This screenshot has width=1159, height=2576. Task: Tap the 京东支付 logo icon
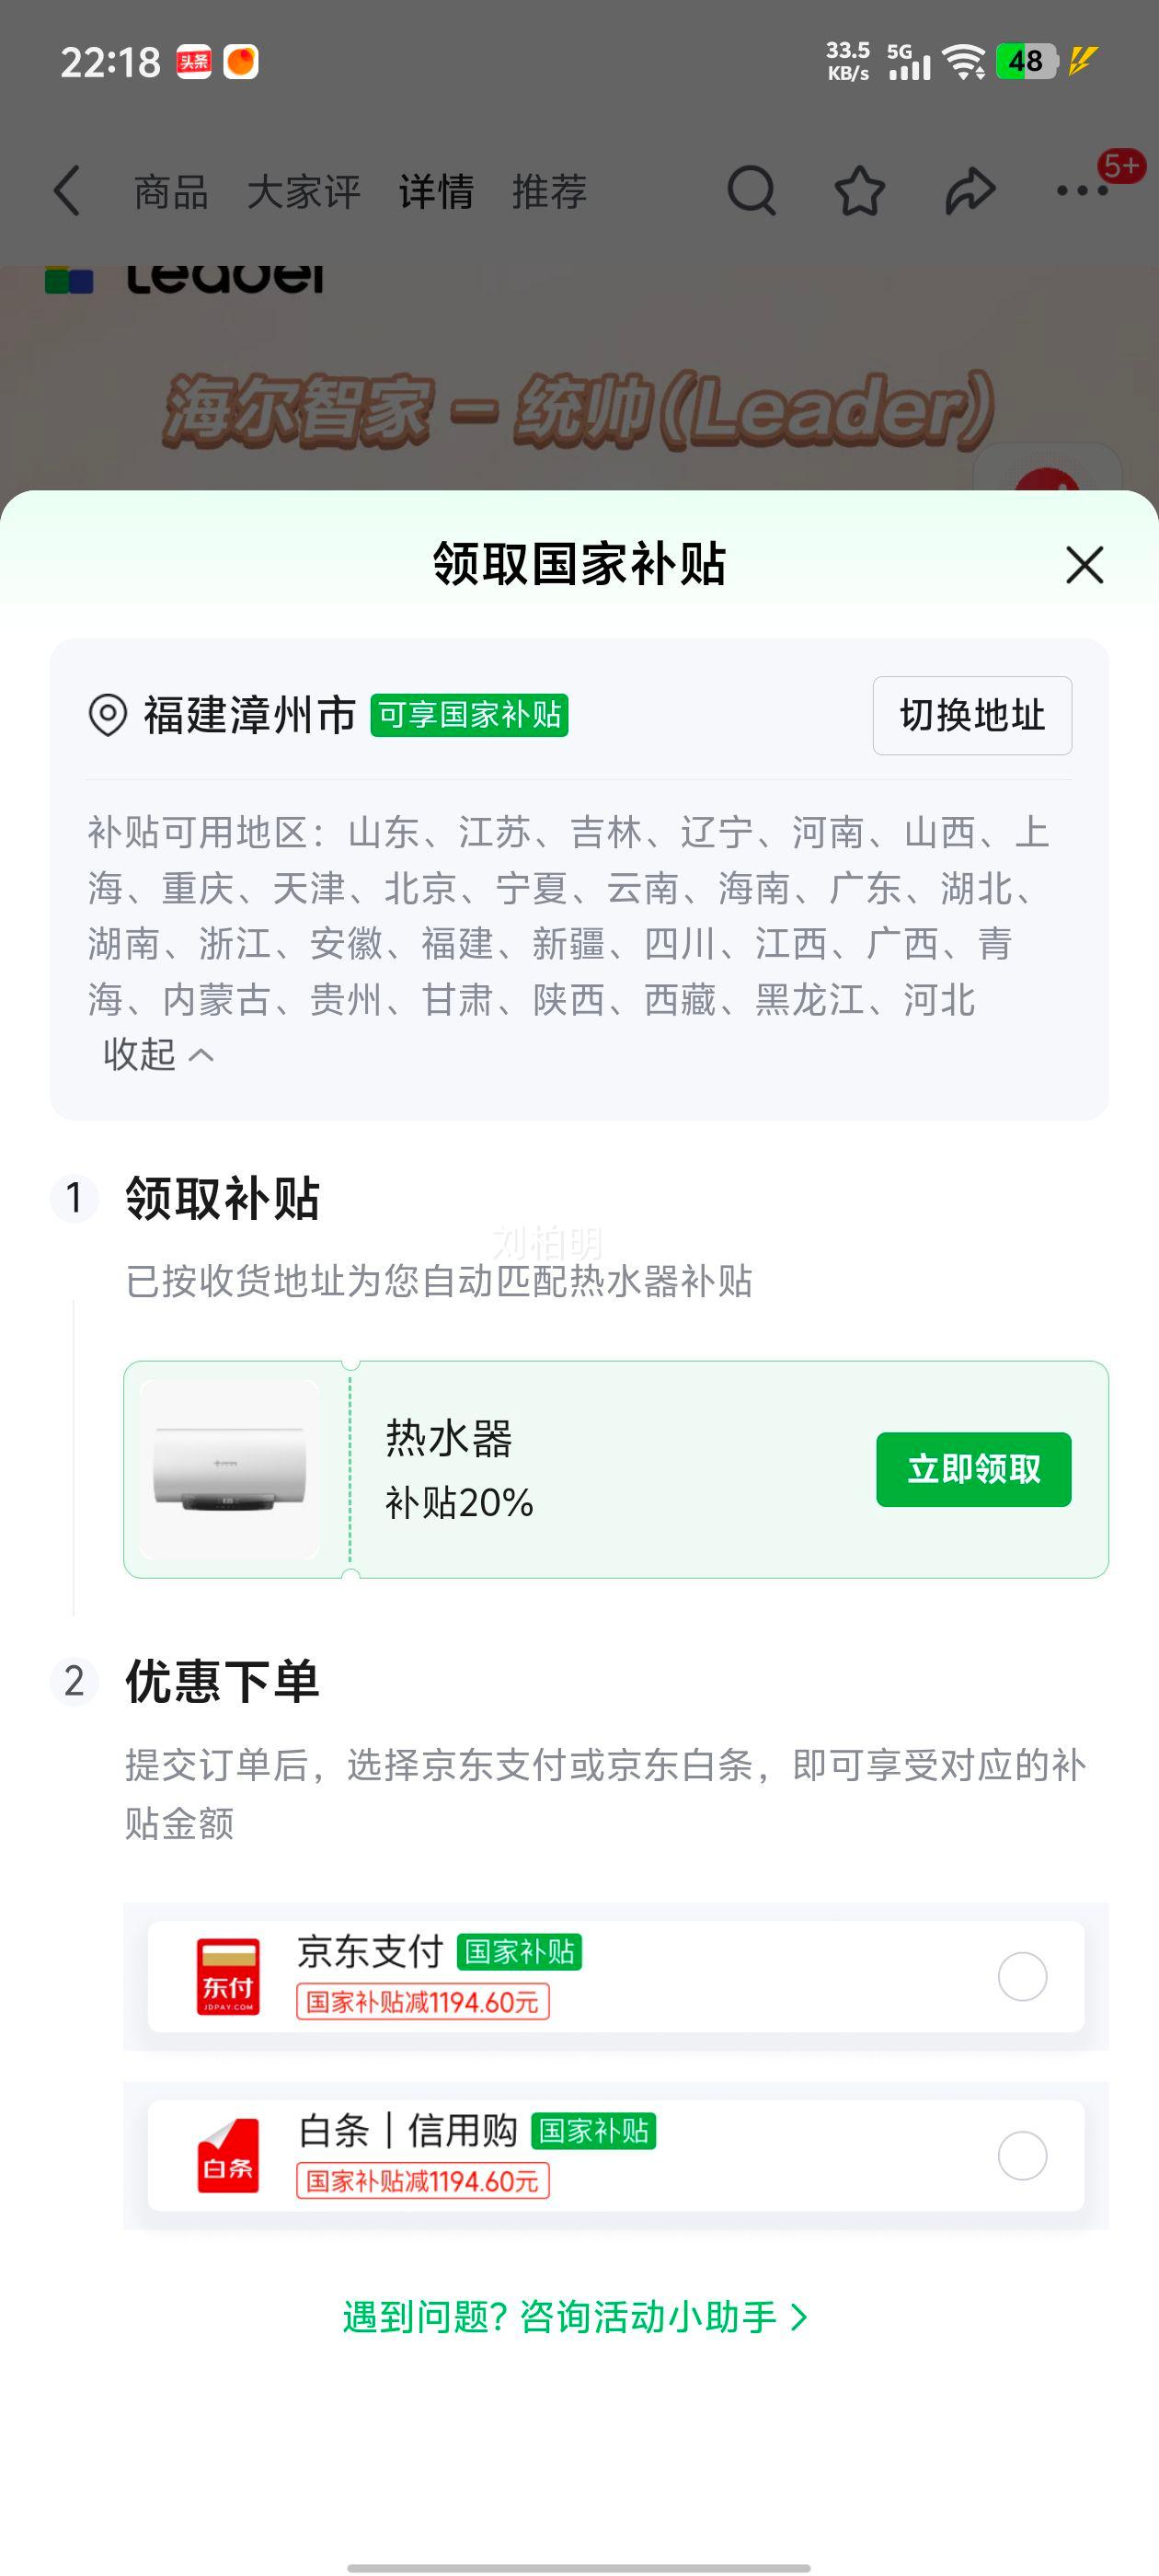click(x=228, y=1976)
